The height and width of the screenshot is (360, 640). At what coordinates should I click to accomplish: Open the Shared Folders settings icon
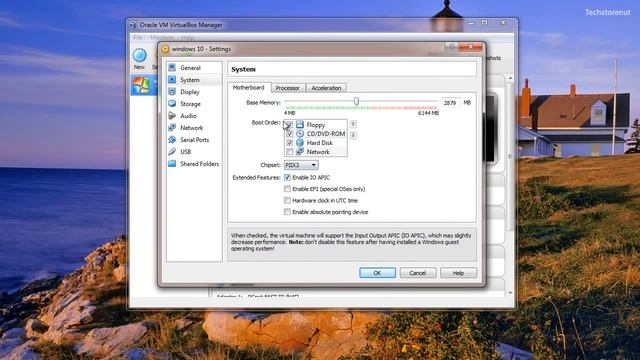point(172,164)
